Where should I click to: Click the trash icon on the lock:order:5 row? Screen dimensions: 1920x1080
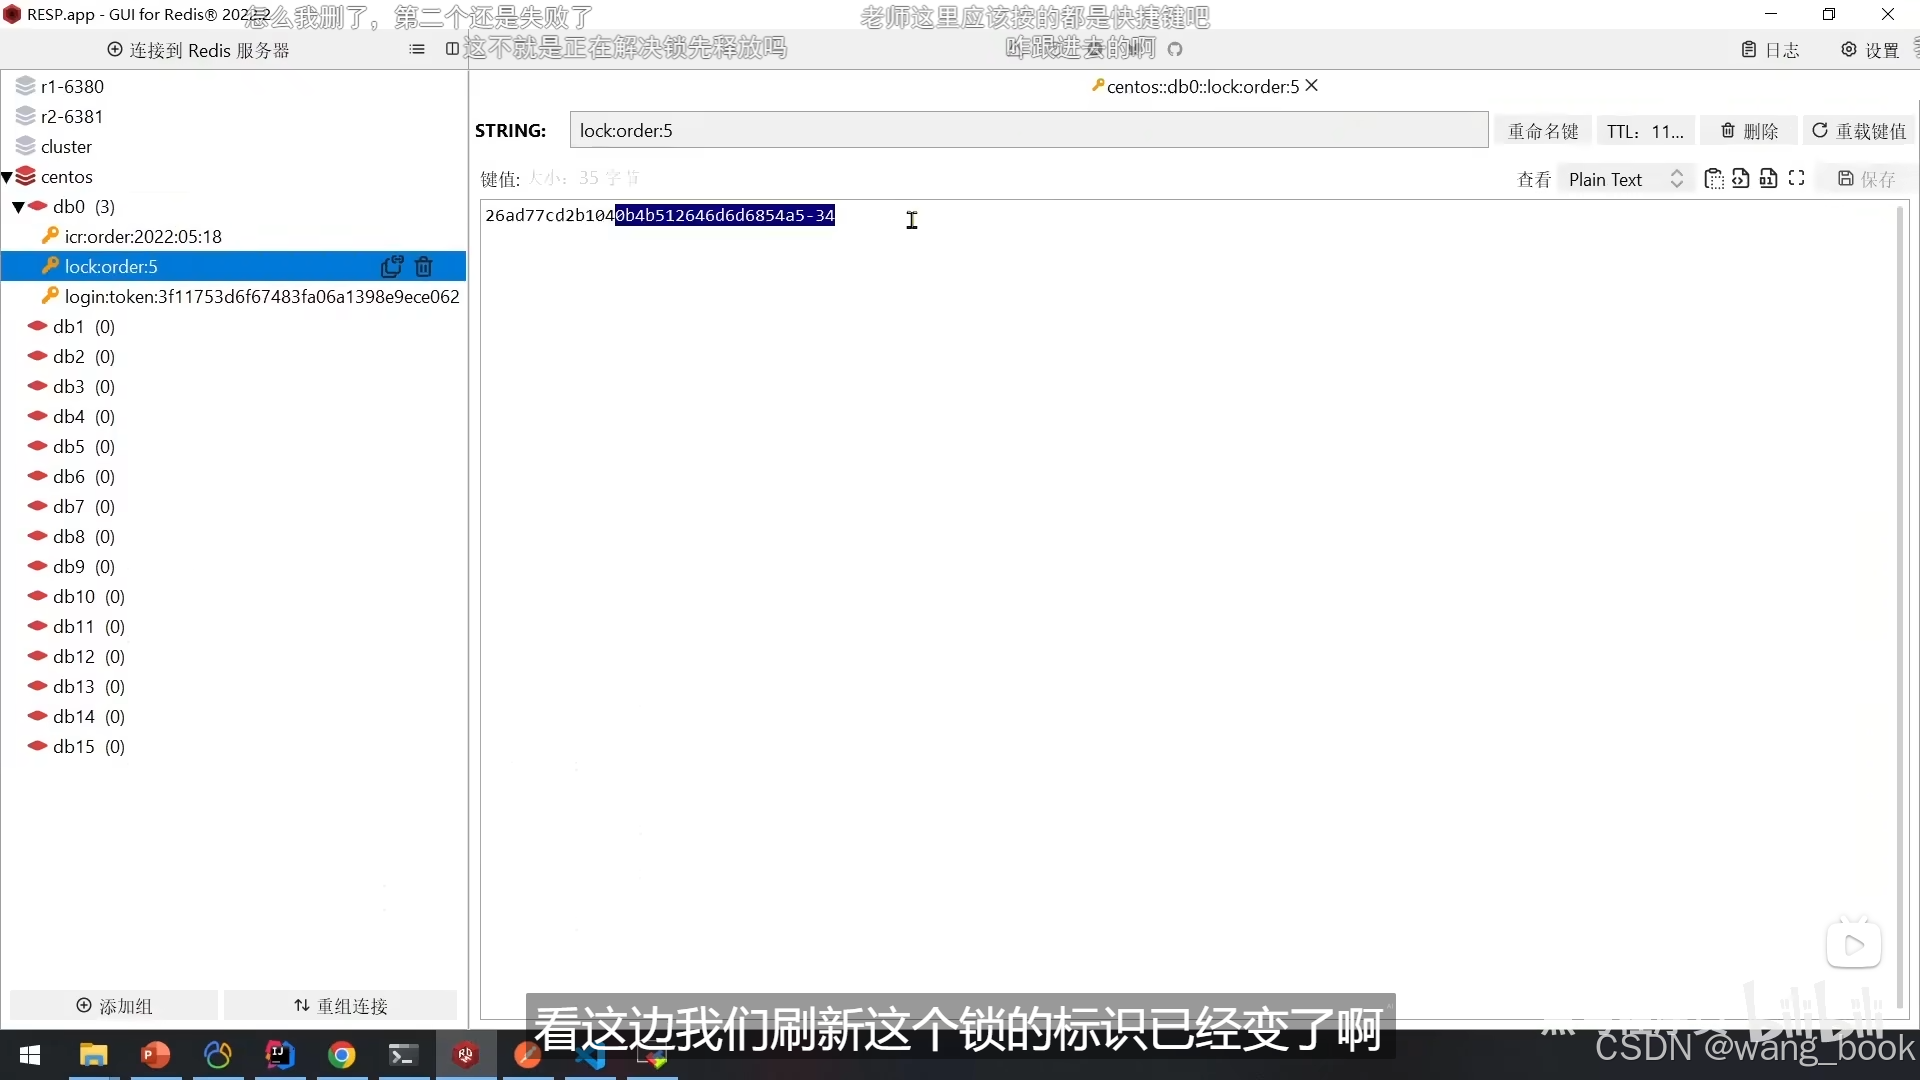pos(424,266)
